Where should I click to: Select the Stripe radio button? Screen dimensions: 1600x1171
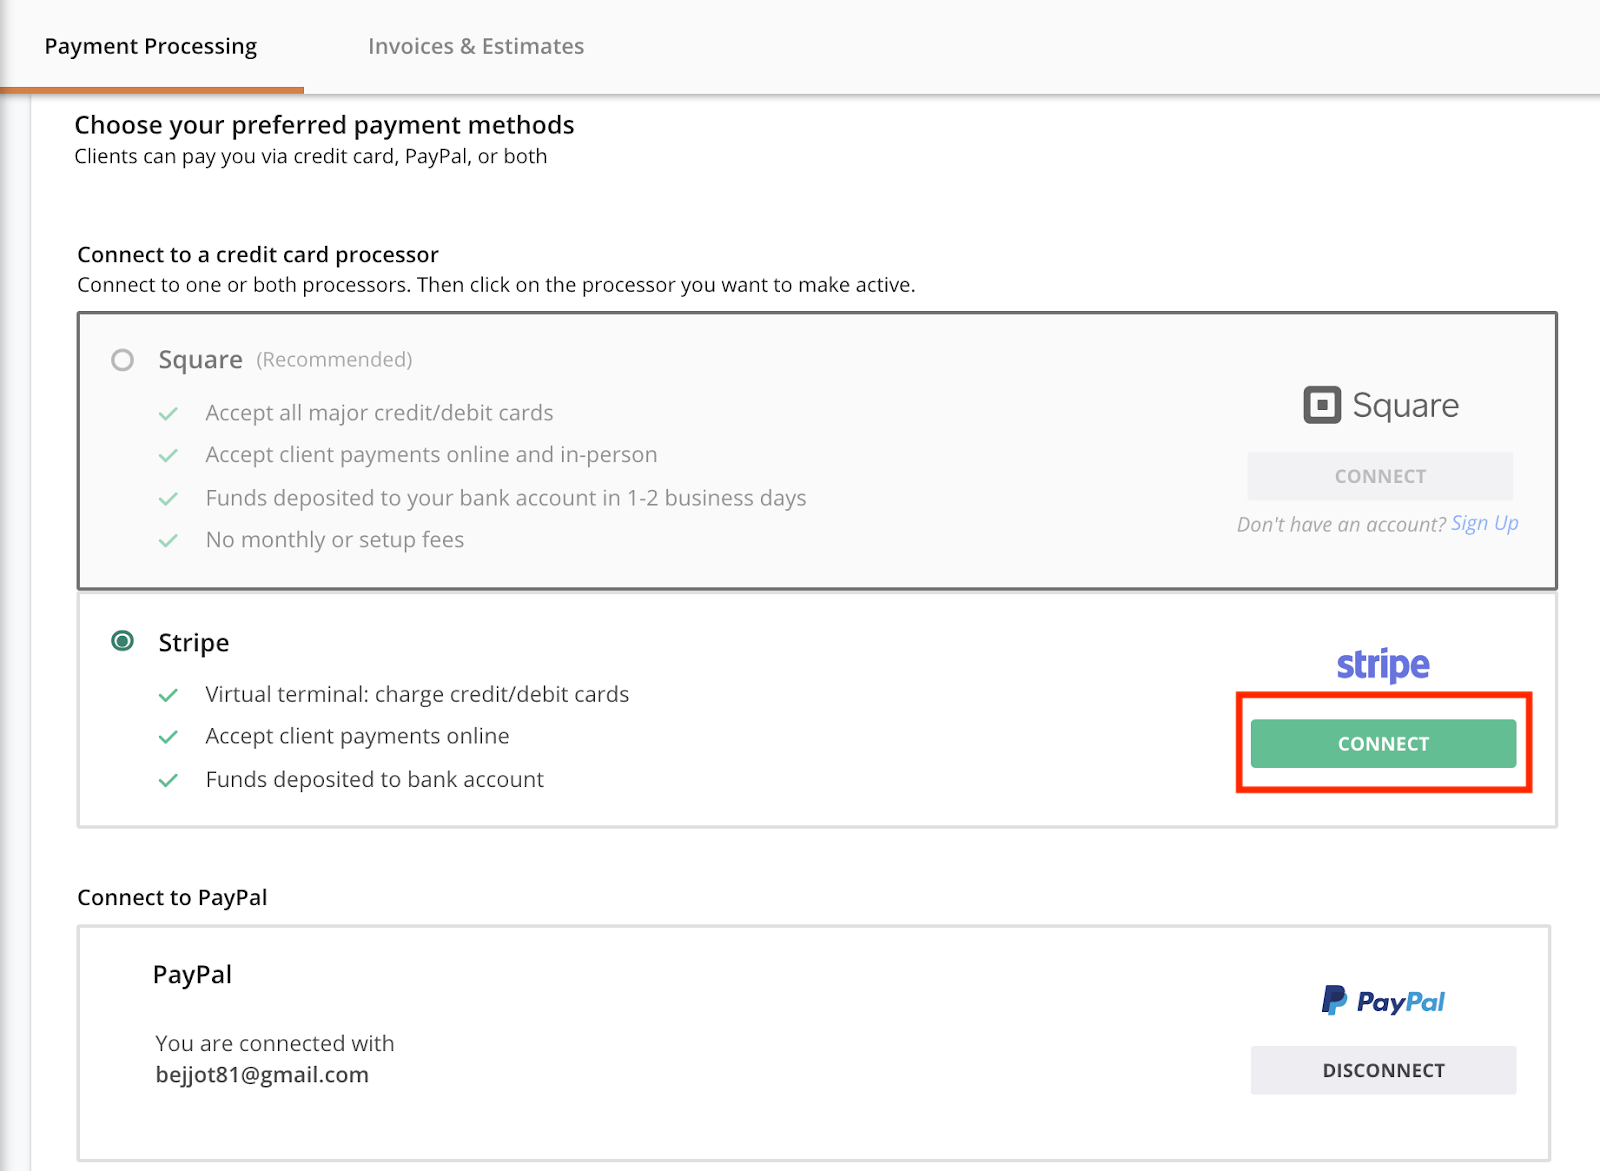coord(122,641)
